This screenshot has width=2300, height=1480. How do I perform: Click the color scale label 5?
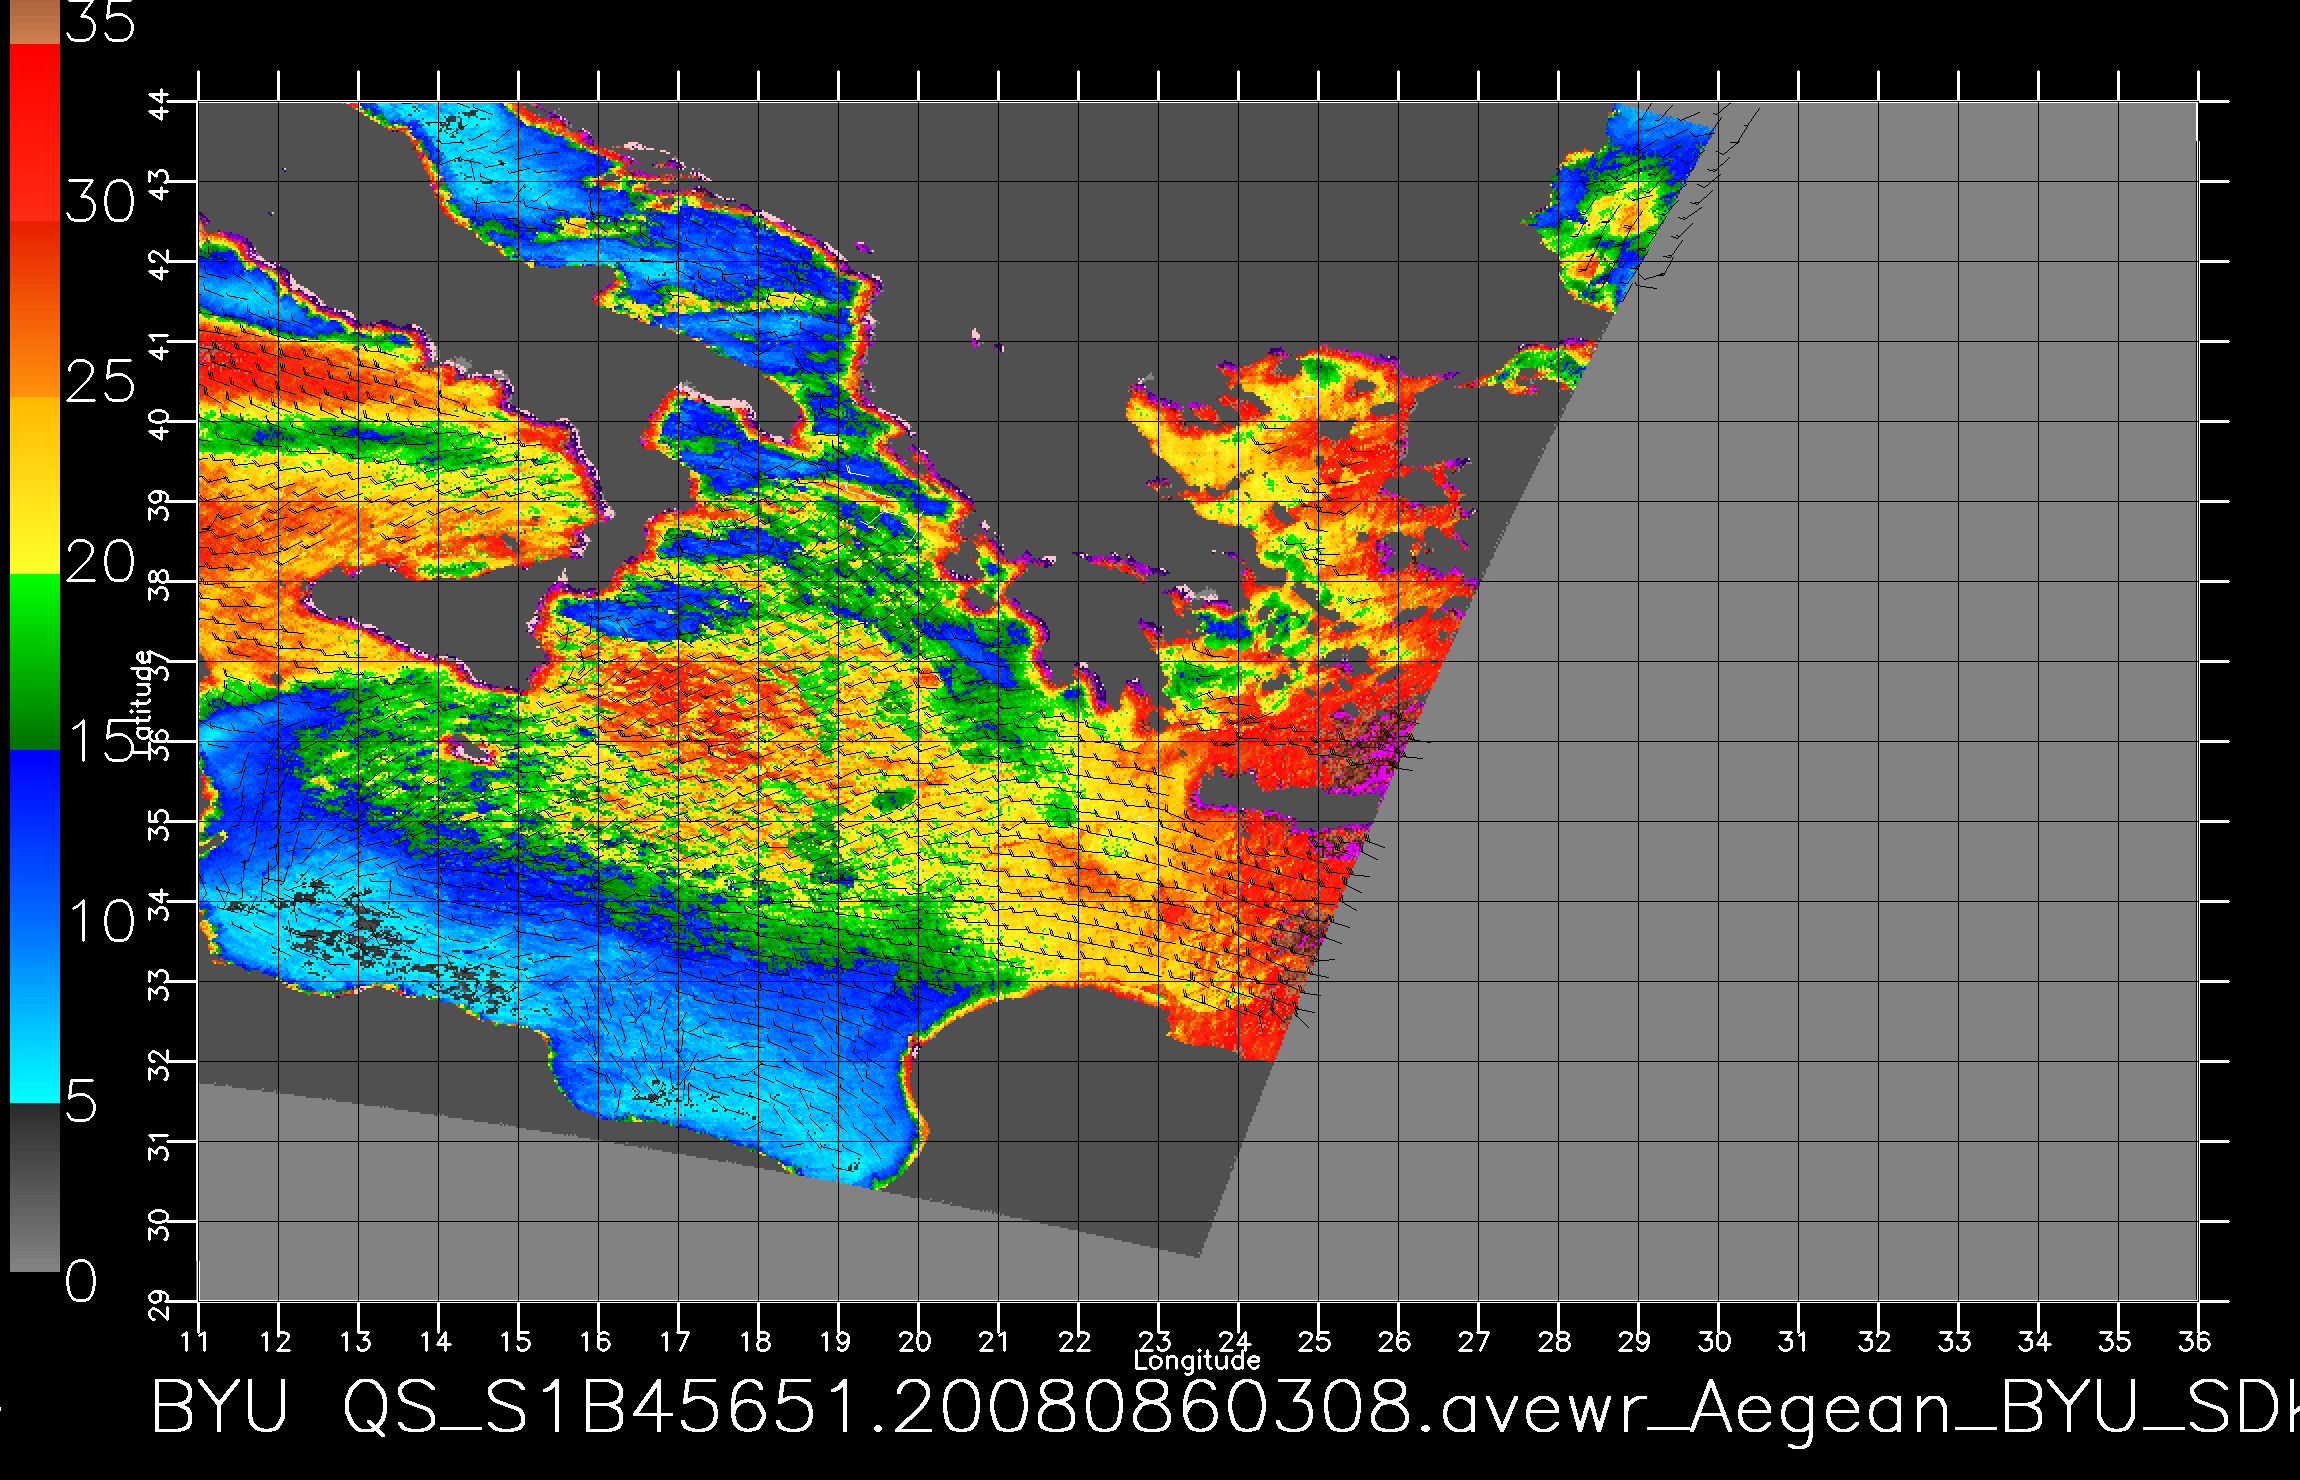82,1101
